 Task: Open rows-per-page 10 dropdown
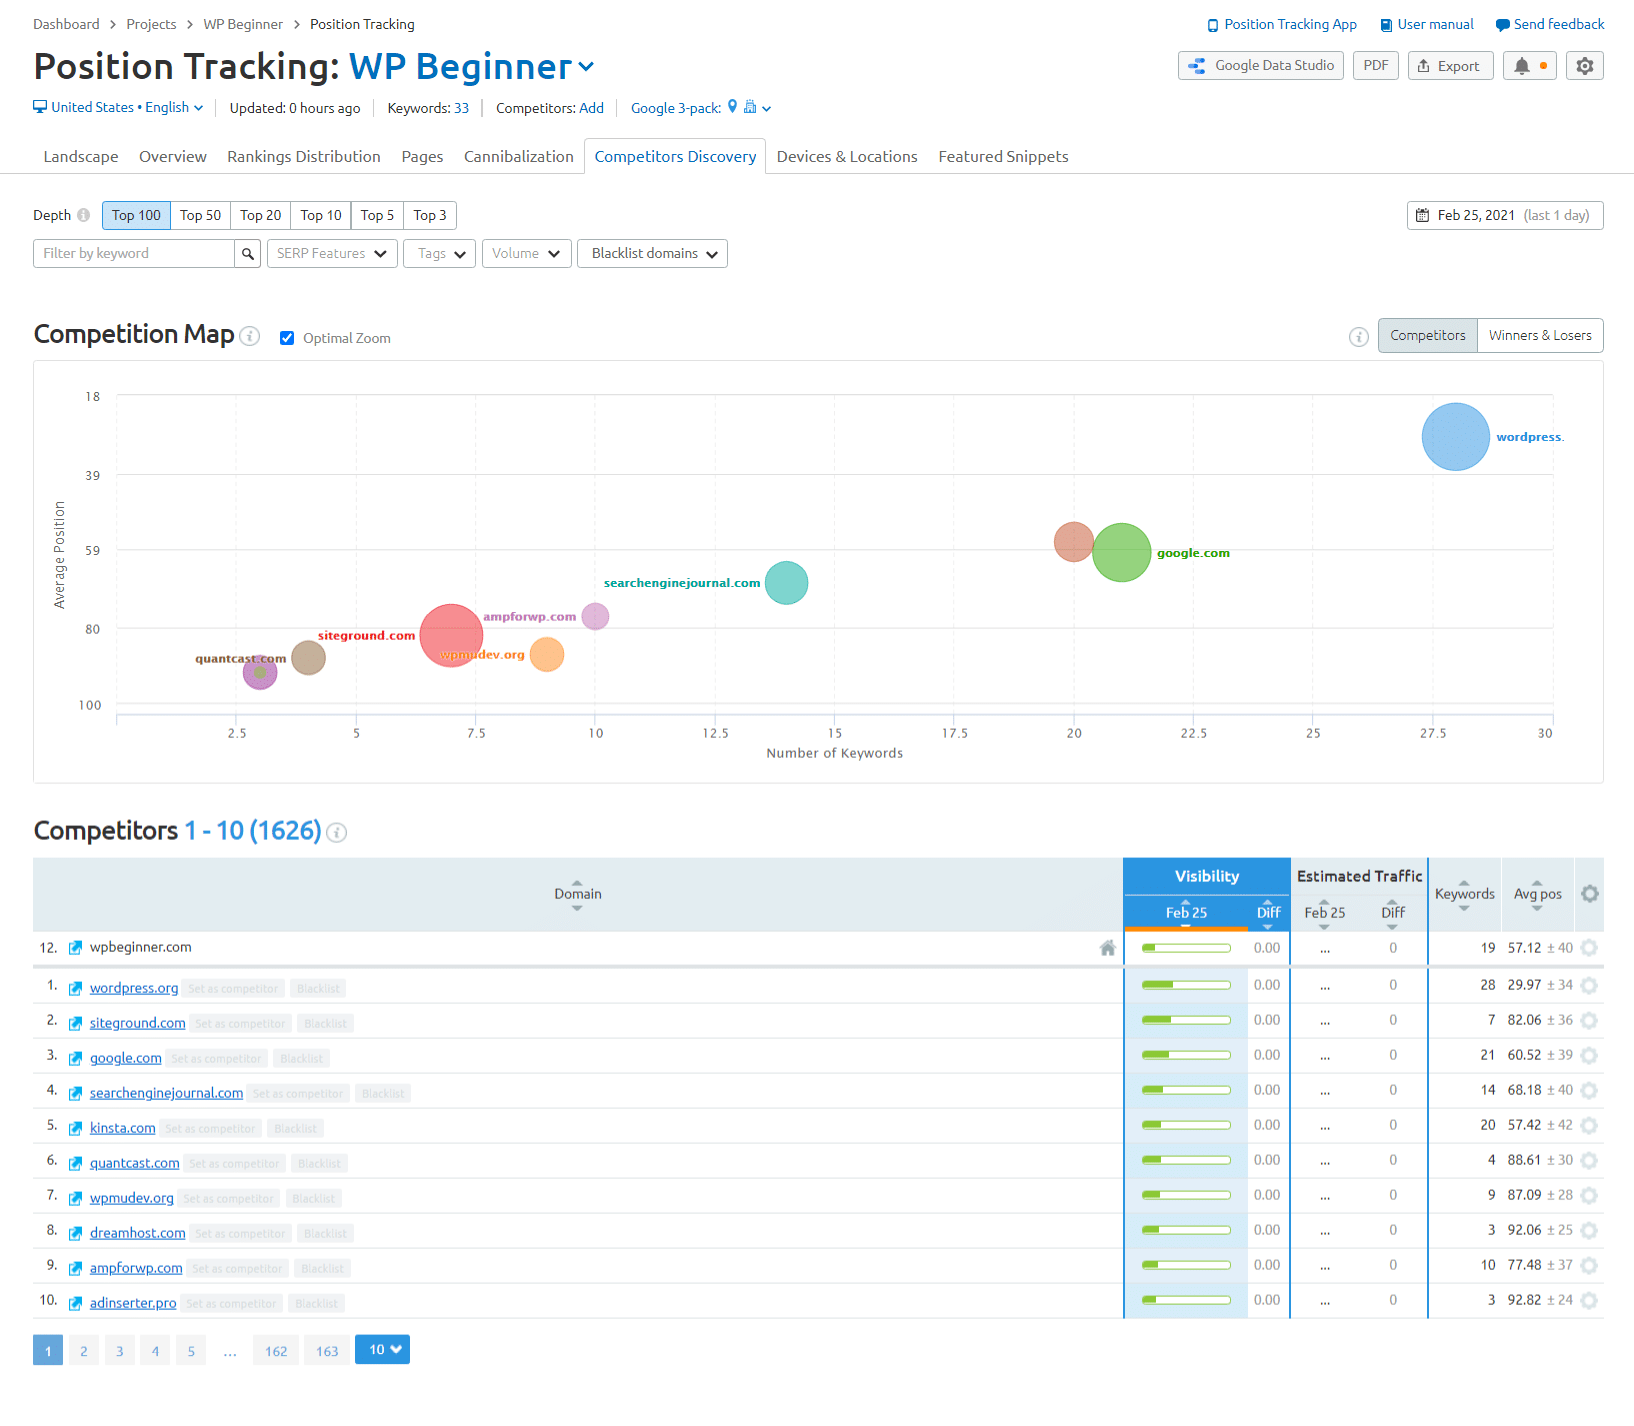[x=382, y=1350]
